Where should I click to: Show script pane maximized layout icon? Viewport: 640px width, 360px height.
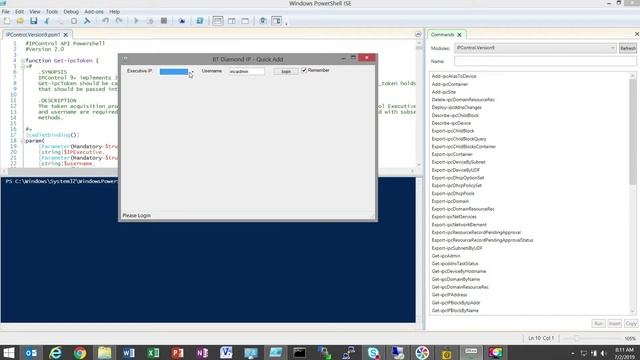pyautogui.click(x=245, y=21)
